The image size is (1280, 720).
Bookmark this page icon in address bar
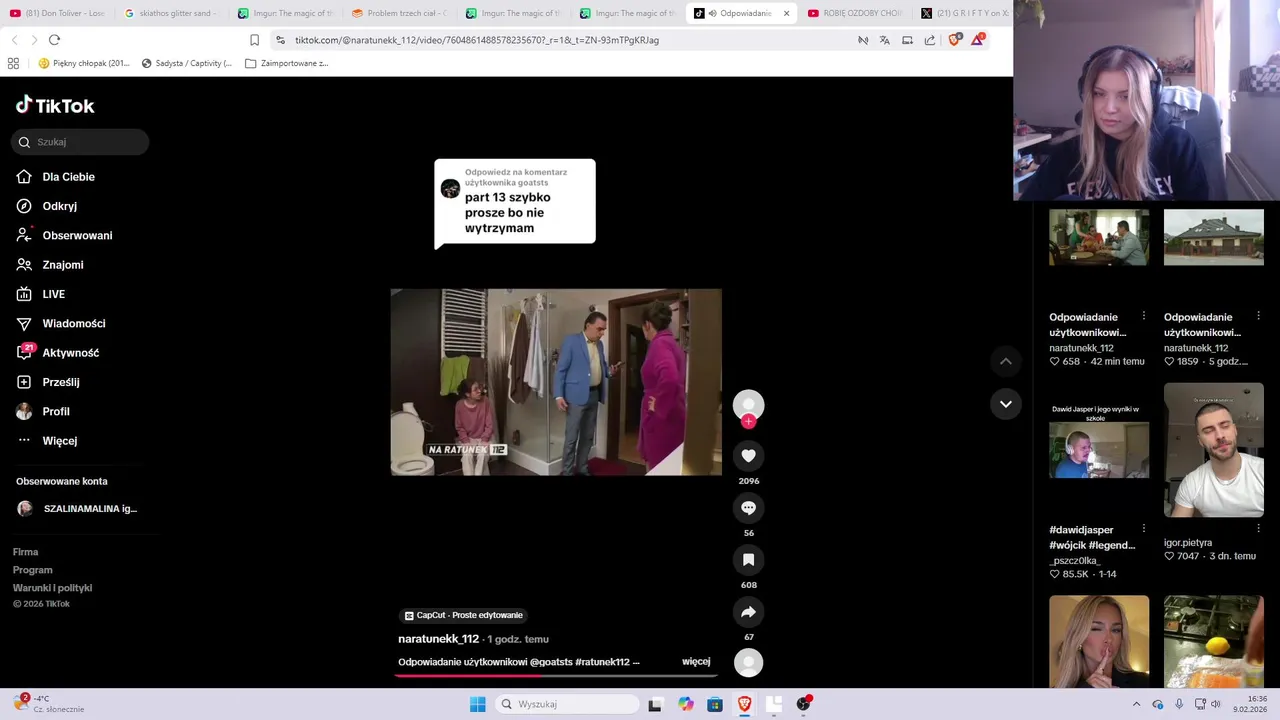(x=254, y=40)
